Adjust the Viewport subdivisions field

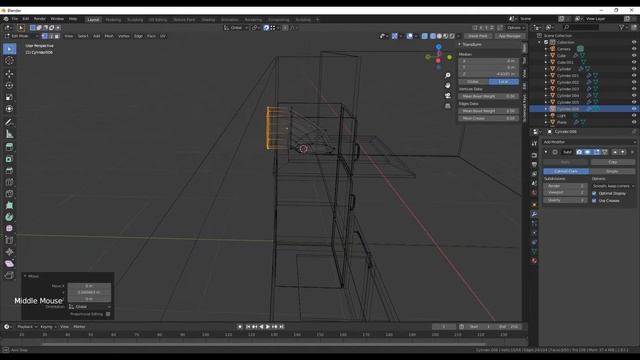tap(565, 192)
